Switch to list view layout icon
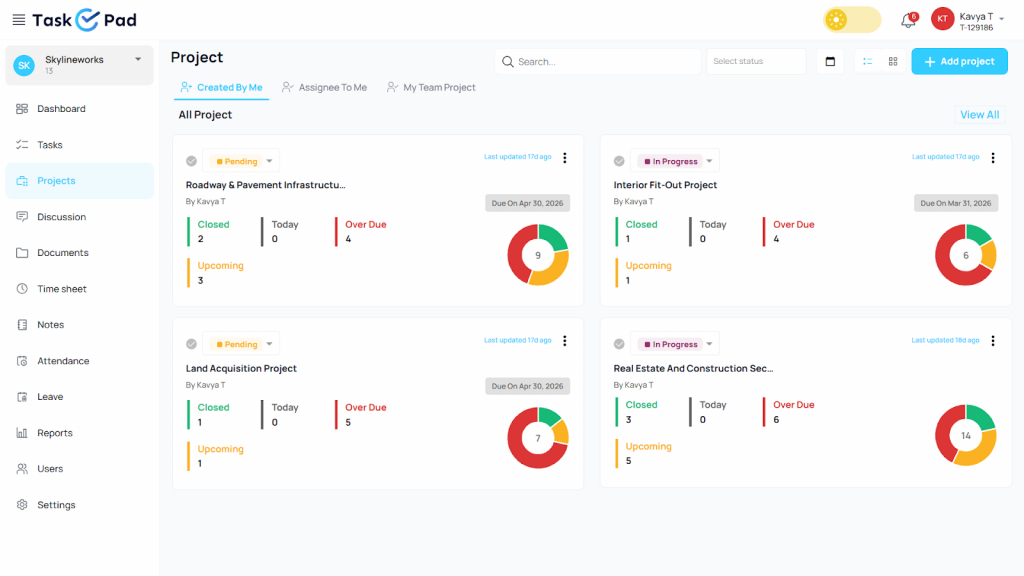 [x=867, y=62]
